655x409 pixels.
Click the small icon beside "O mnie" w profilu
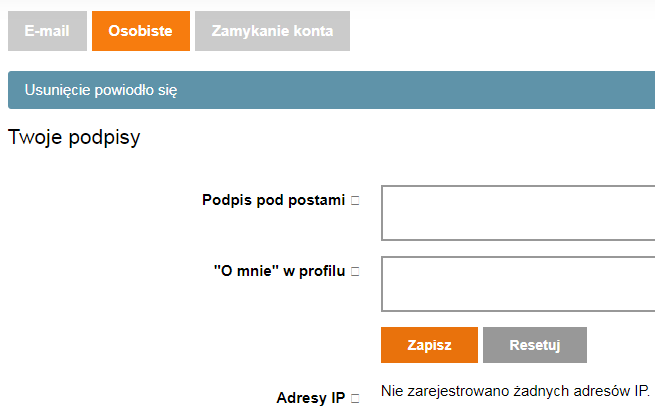tap(355, 271)
